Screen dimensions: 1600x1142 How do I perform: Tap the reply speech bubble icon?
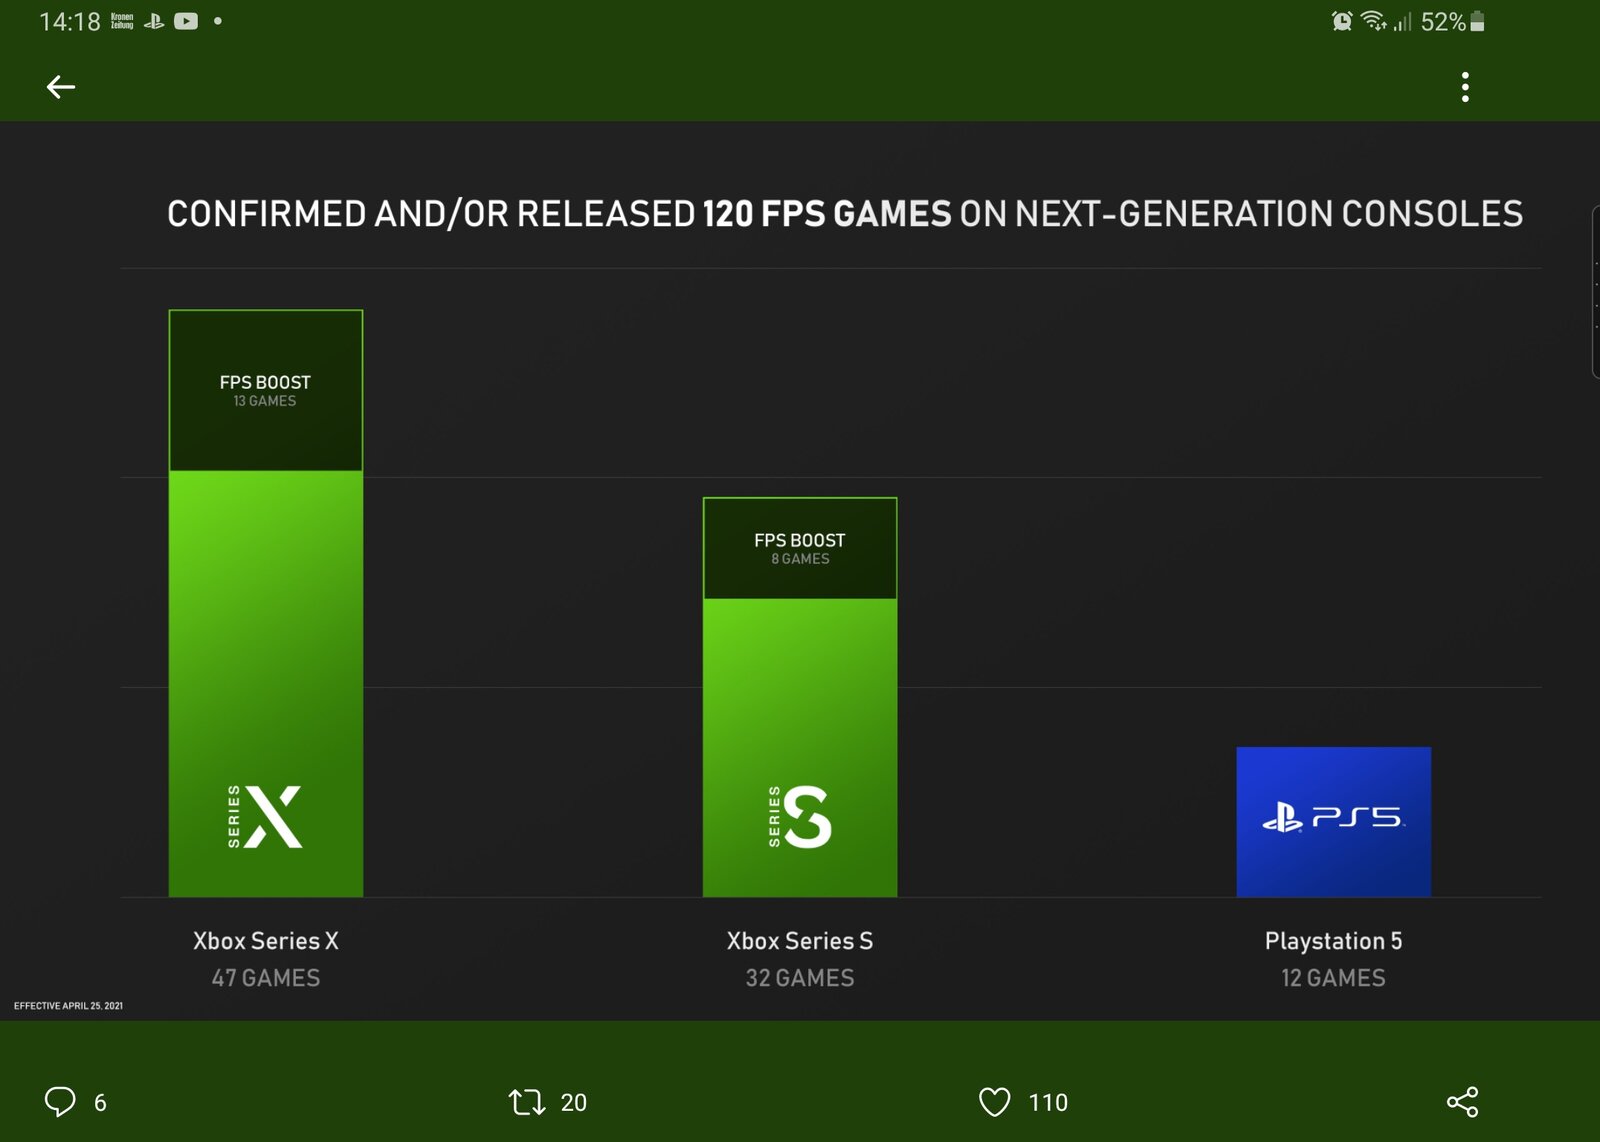tap(60, 1101)
